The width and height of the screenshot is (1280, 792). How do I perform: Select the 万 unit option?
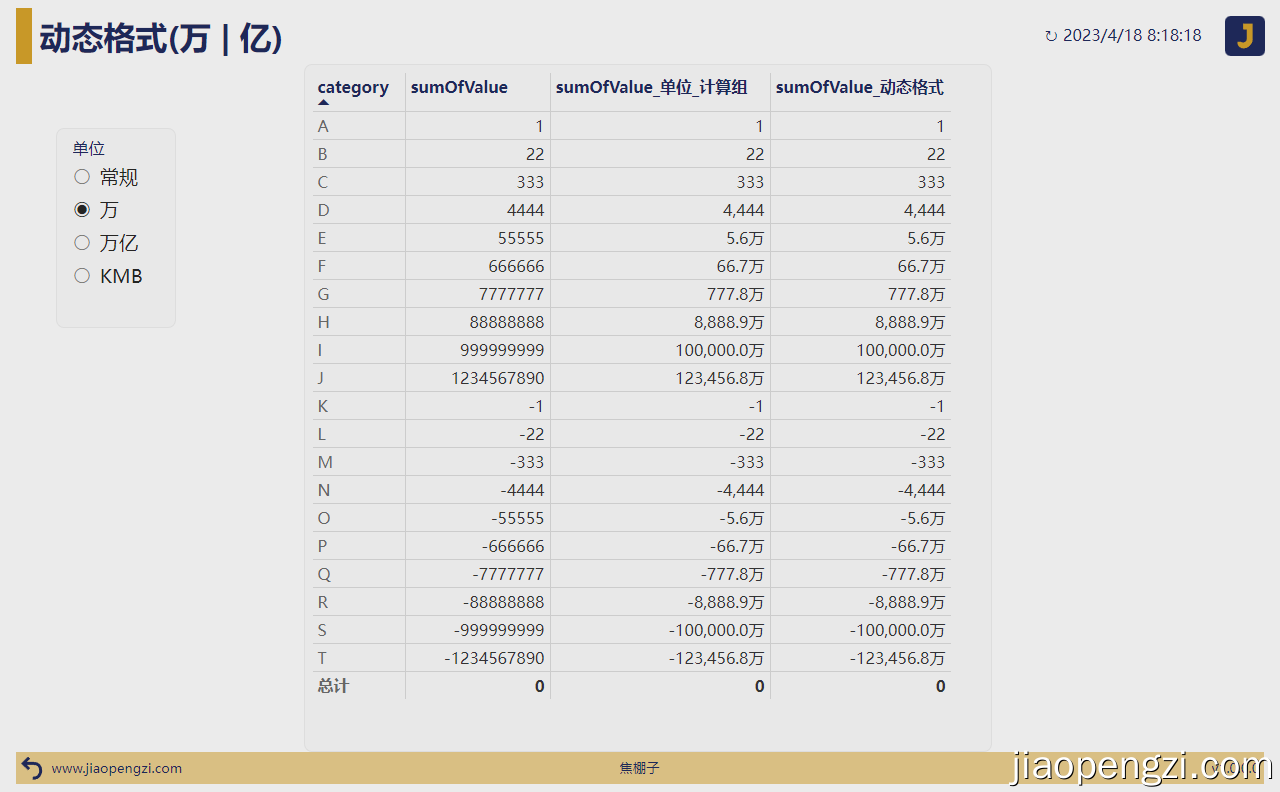coord(96,210)
